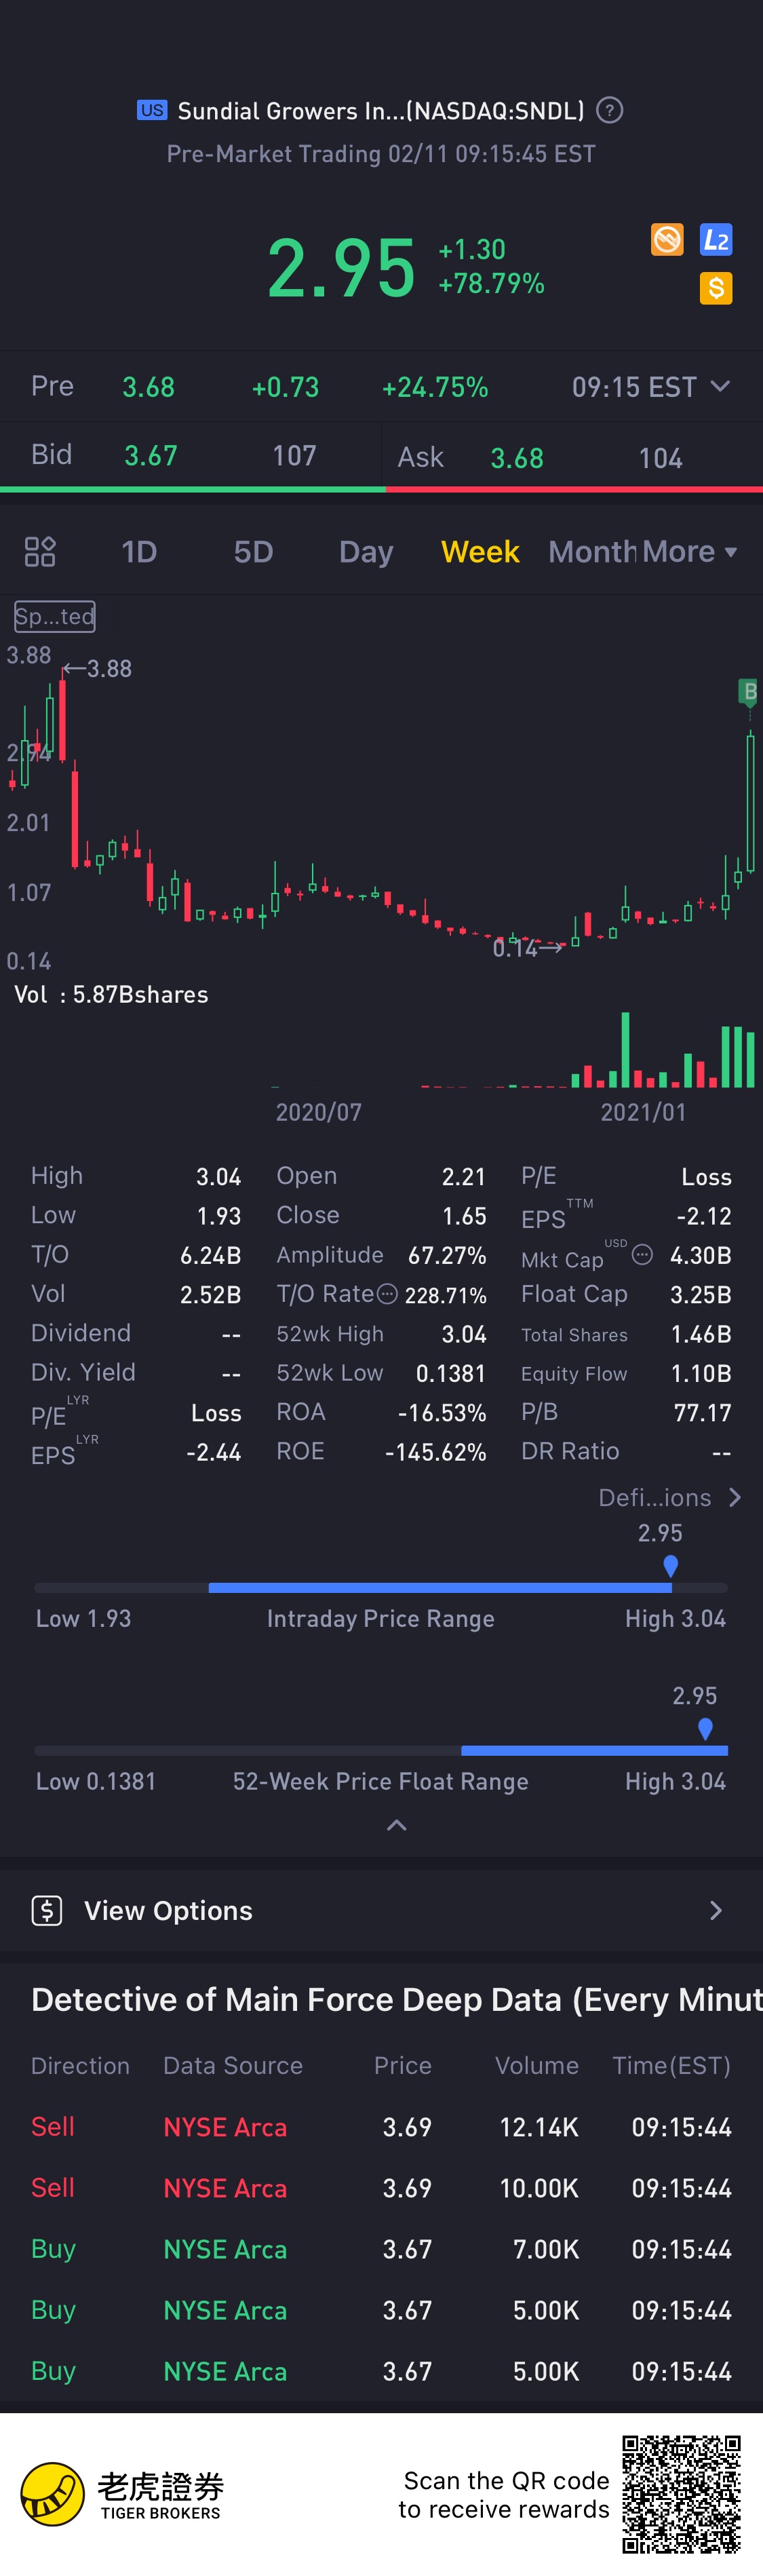The image size is (763, 2576).
Task: Tap the T/O Rate info icon
Action: 387,1294
